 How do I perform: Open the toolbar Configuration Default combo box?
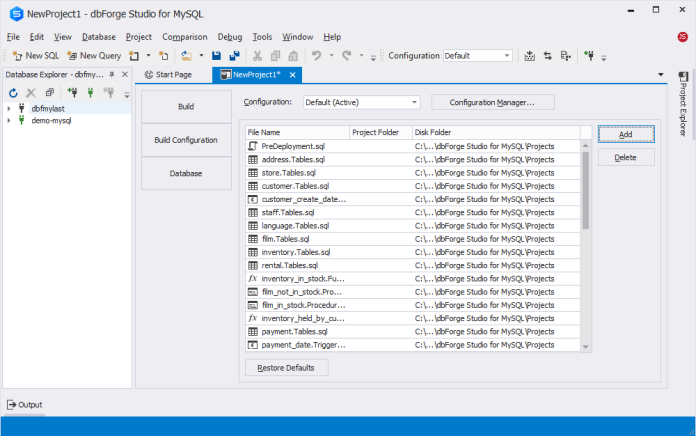(x=478, y=56)
